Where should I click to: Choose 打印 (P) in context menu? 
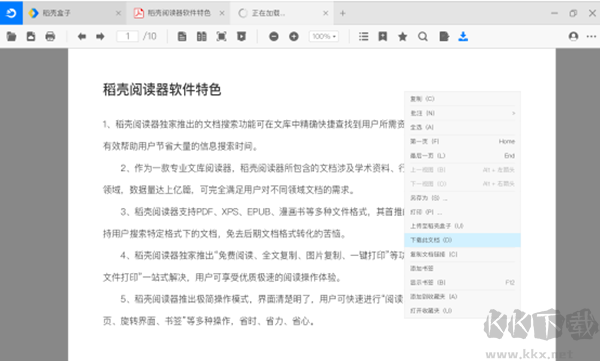(x=462, y=212)
